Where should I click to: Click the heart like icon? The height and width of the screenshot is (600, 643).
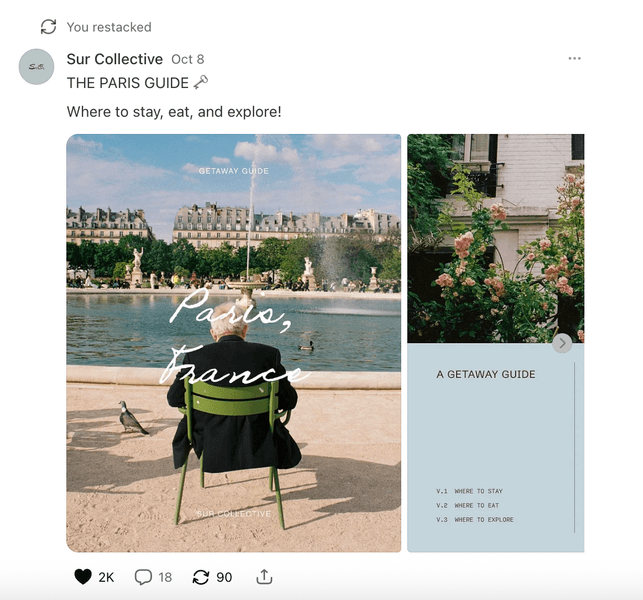click(83, 577)
